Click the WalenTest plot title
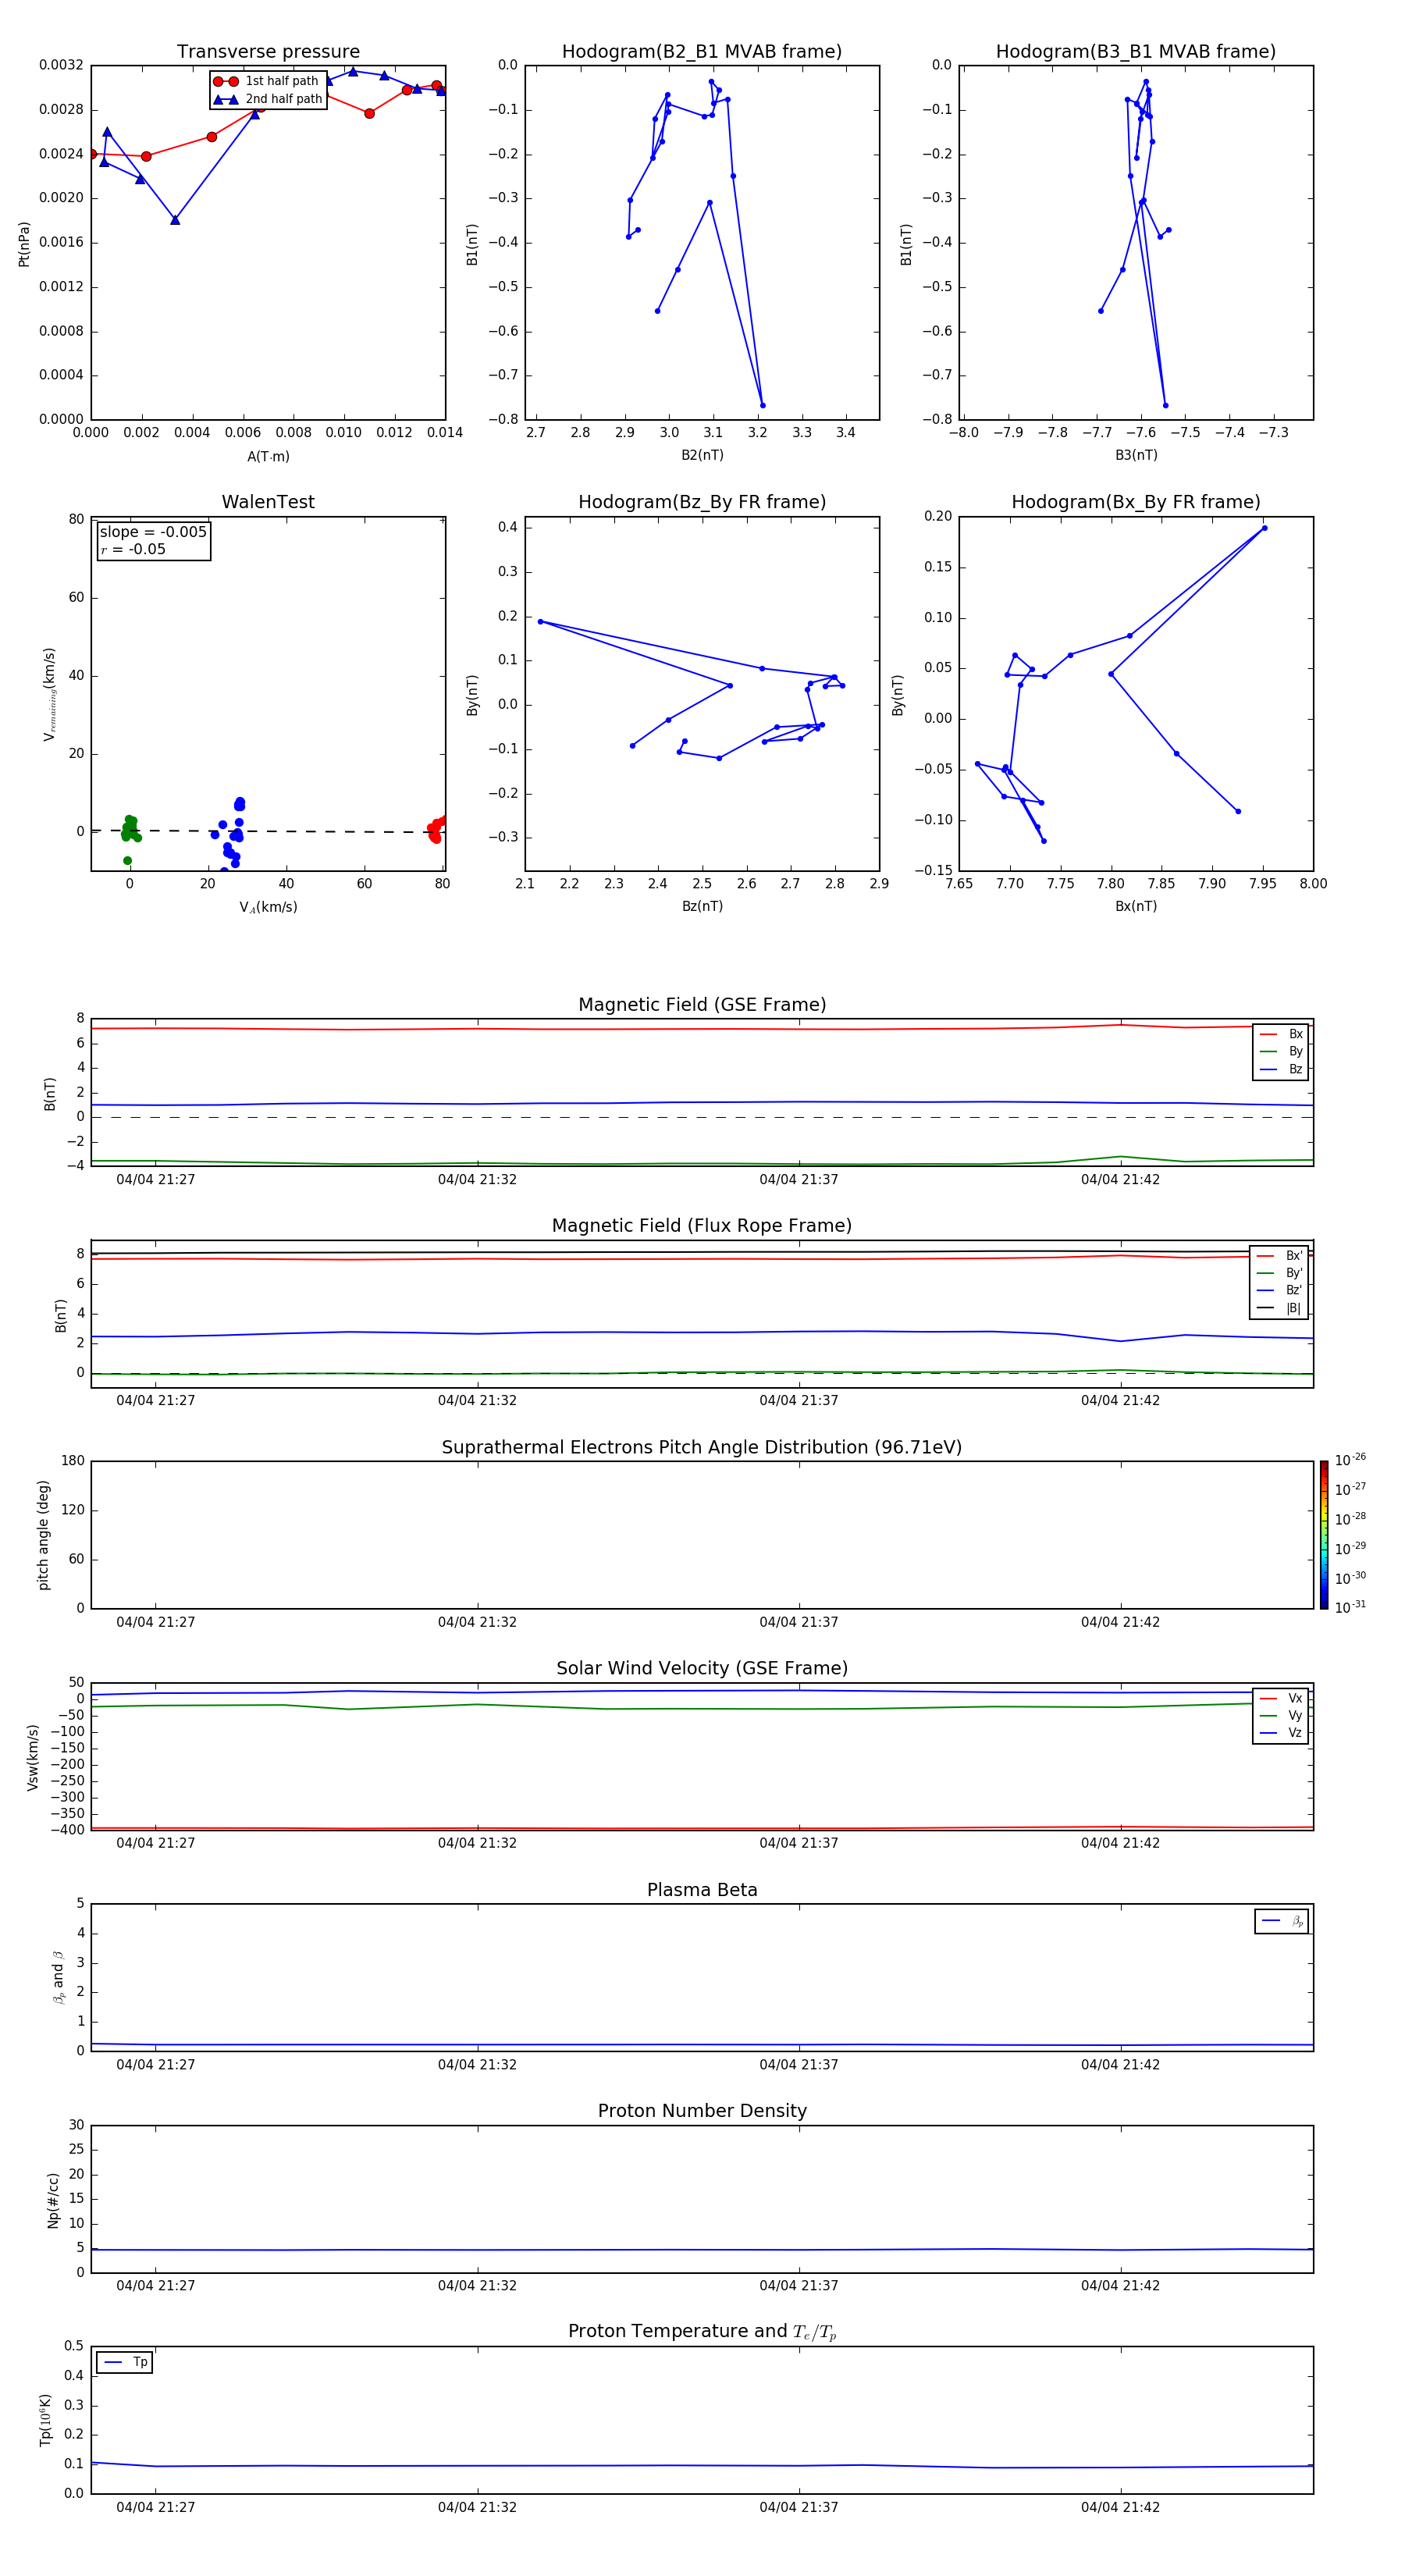 [268, 502]
